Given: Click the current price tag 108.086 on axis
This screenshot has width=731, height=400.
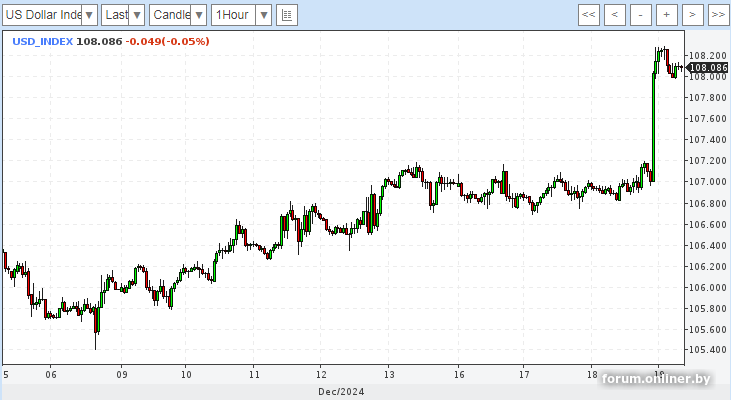Looking at the screenshot, I should (708, 68).
